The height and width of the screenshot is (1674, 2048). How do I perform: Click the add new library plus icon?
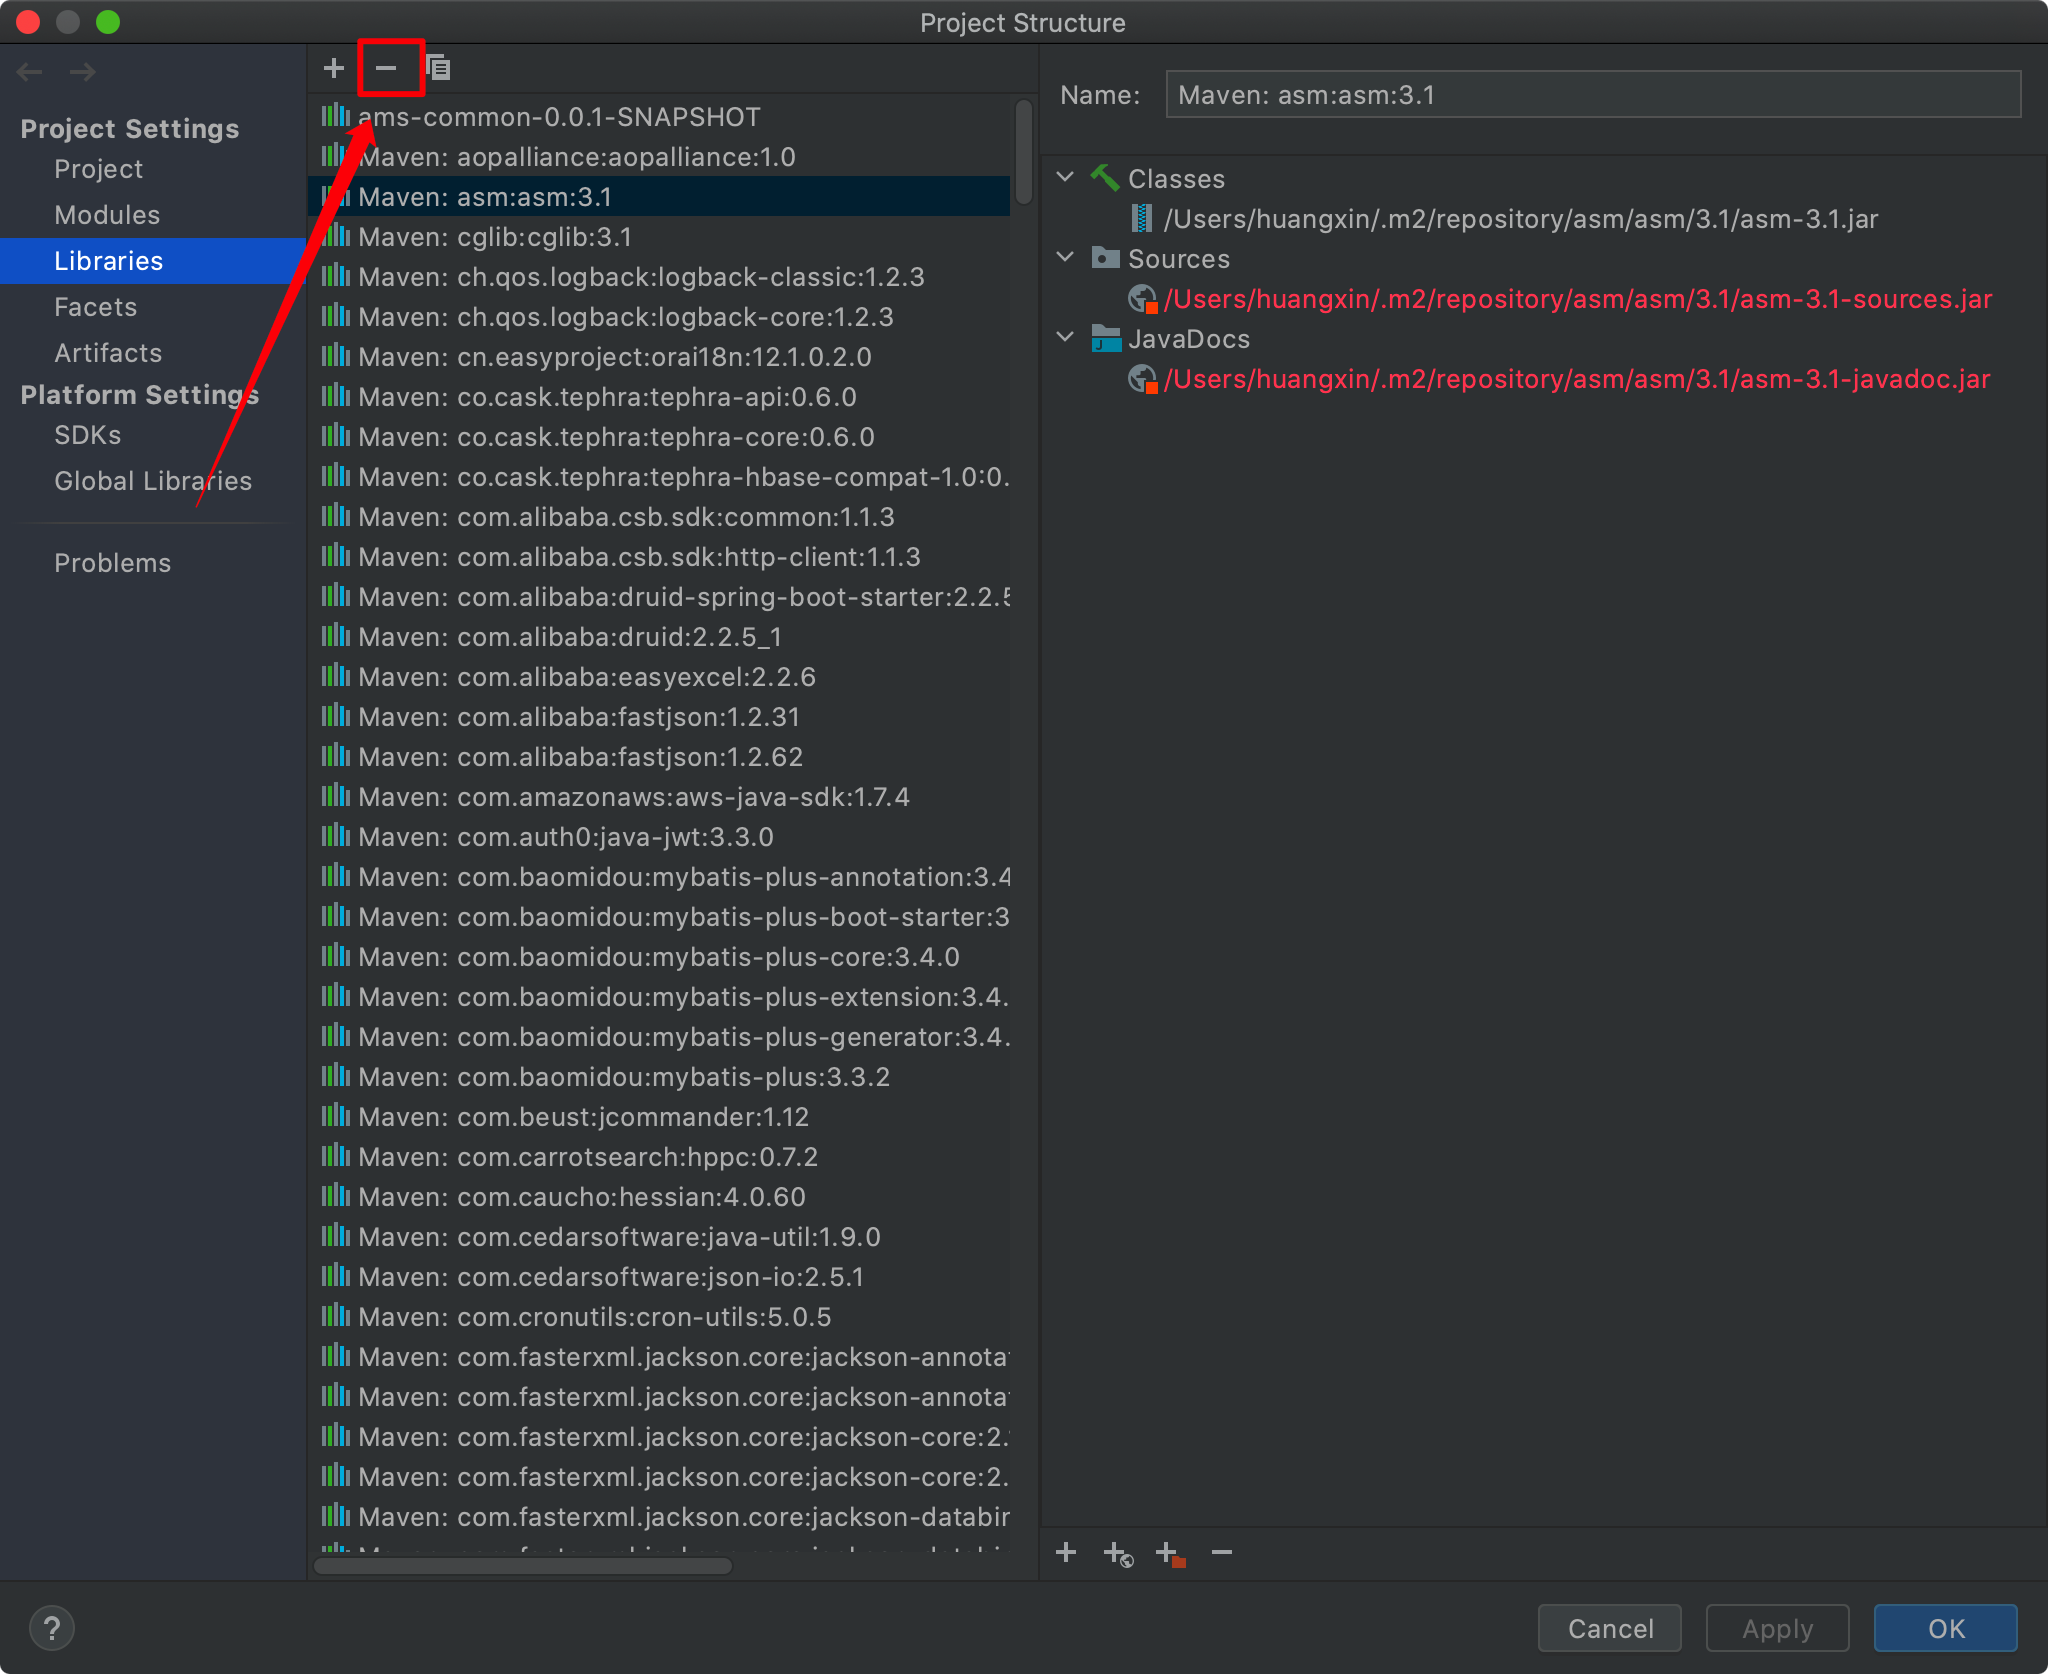click(x=334, y=68)
